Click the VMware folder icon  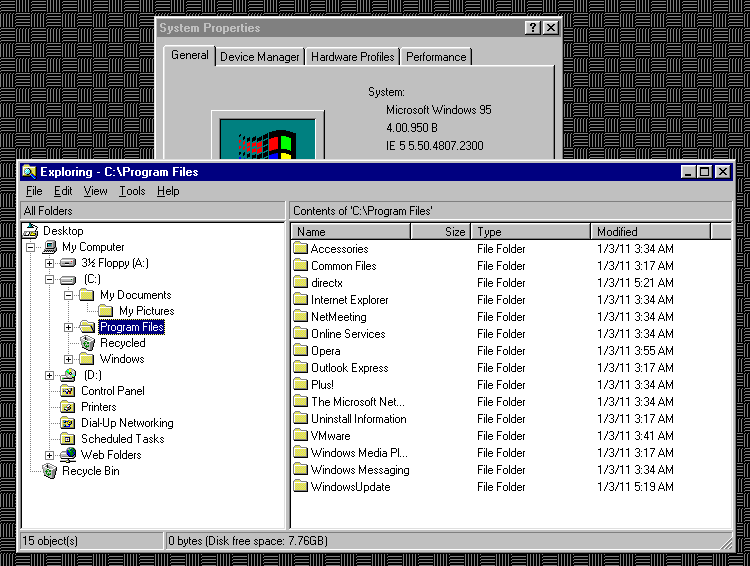300,435
